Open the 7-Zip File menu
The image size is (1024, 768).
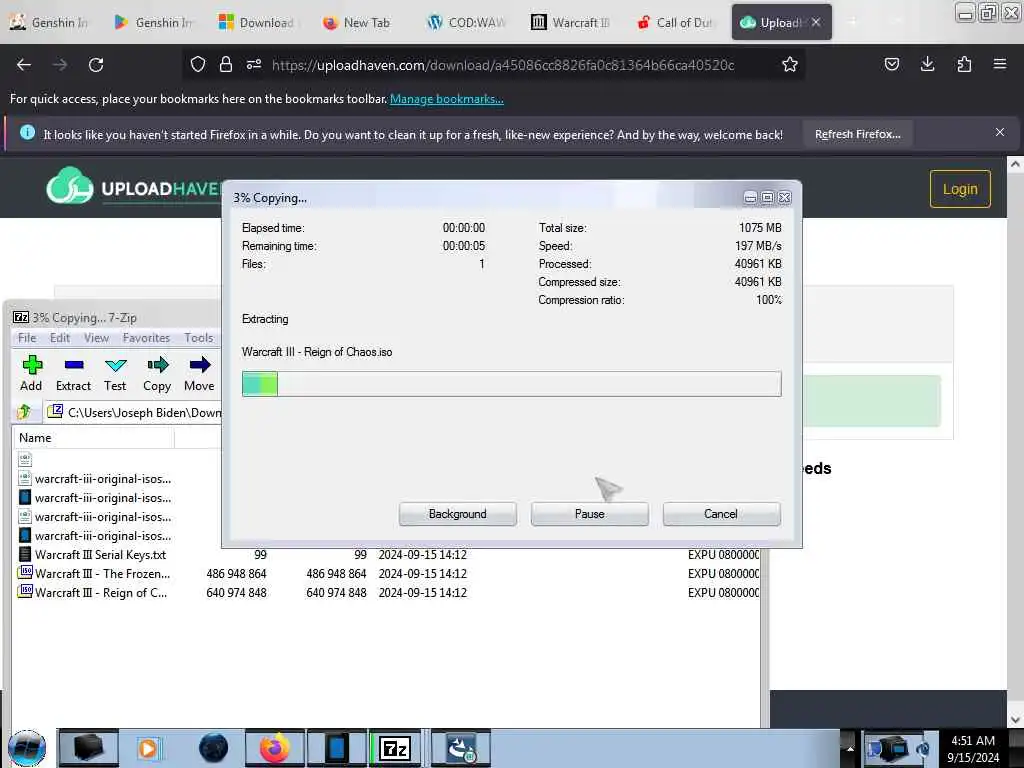click(x=27, y=338)
